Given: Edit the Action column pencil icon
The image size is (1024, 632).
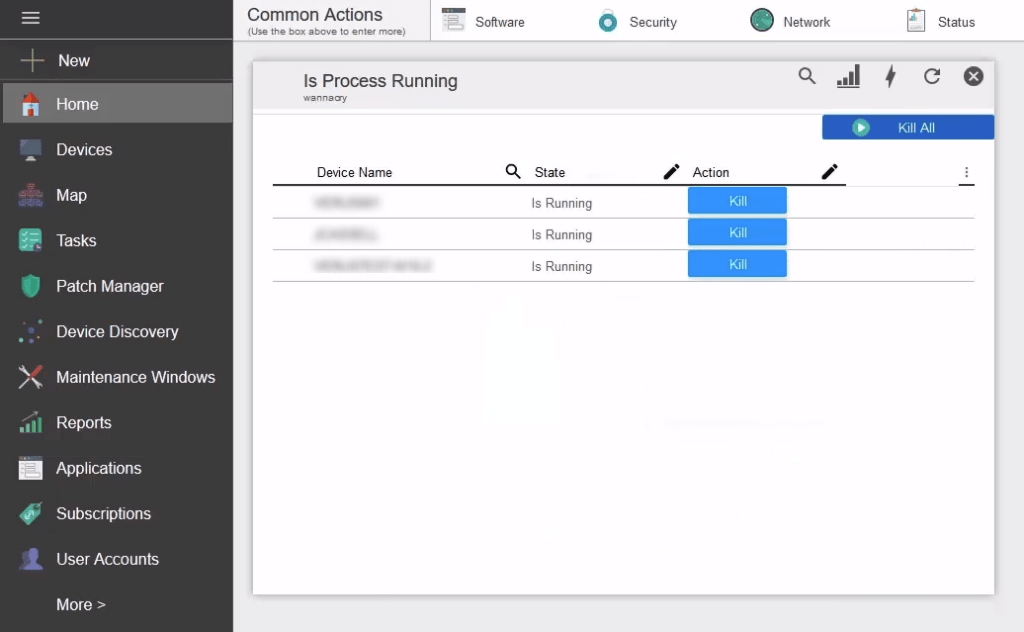Looking at the screenshot, I should (x=829, y=171).
